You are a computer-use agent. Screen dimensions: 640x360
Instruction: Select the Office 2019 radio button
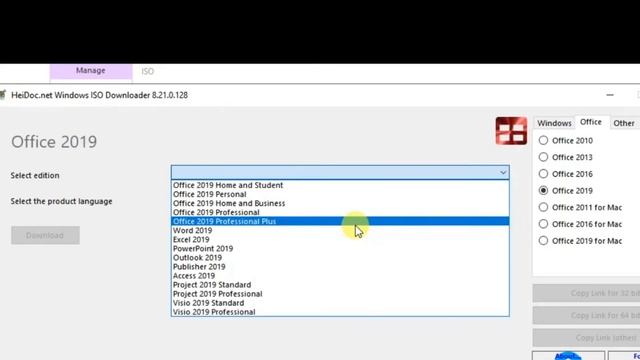point(543,191)
